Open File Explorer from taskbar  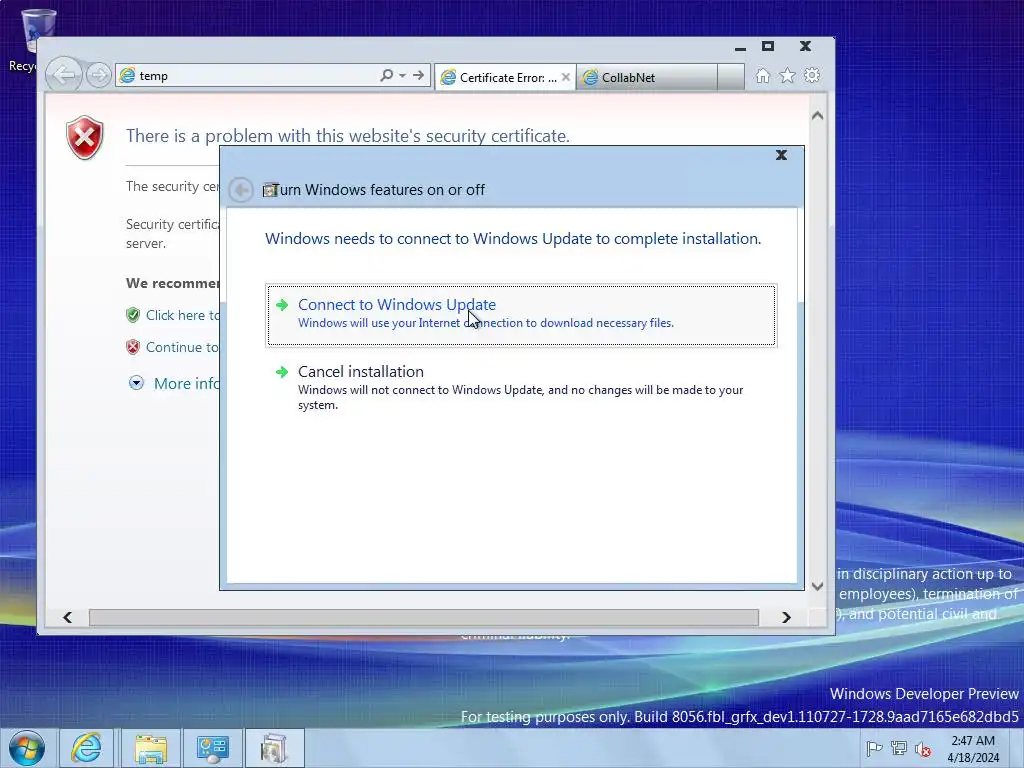(x=151, y=748)
